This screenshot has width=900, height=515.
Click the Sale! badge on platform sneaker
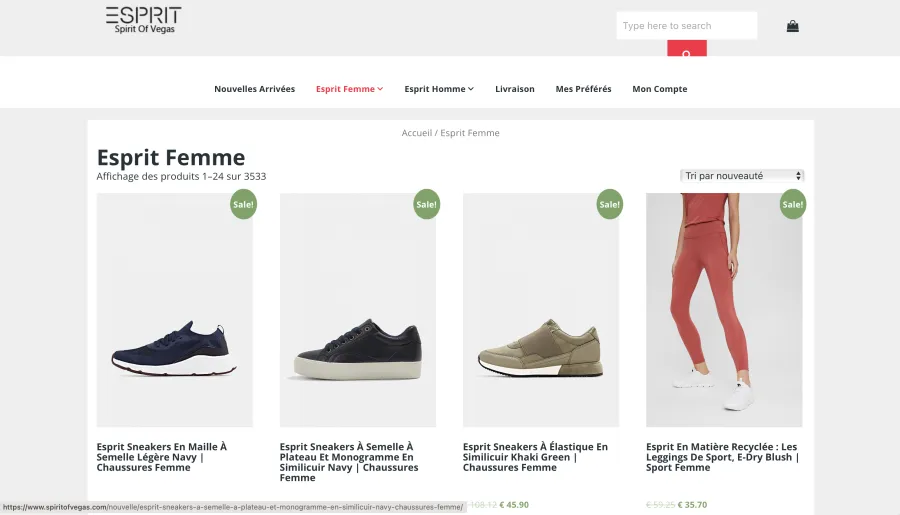426,204
